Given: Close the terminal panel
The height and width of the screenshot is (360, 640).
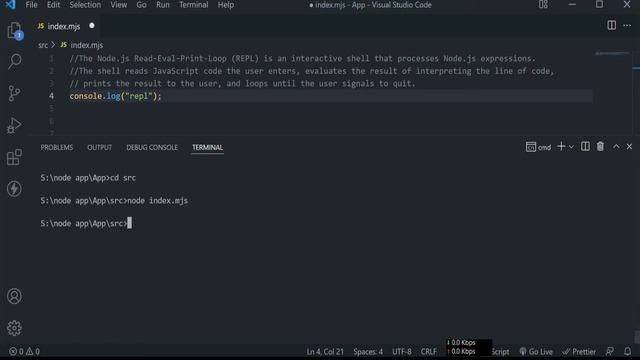Looking at the screenshot, I should click(629, 147).
